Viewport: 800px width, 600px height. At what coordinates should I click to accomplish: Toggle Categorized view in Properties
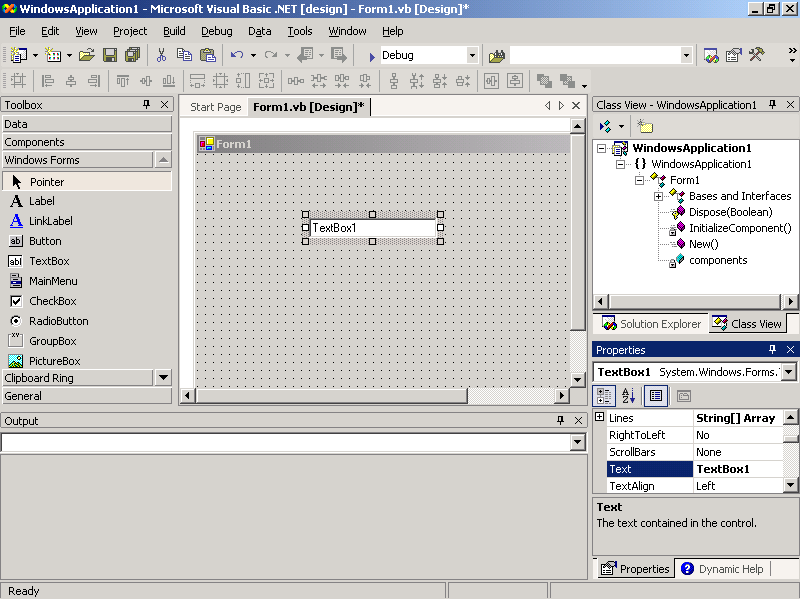coord(604,396)
